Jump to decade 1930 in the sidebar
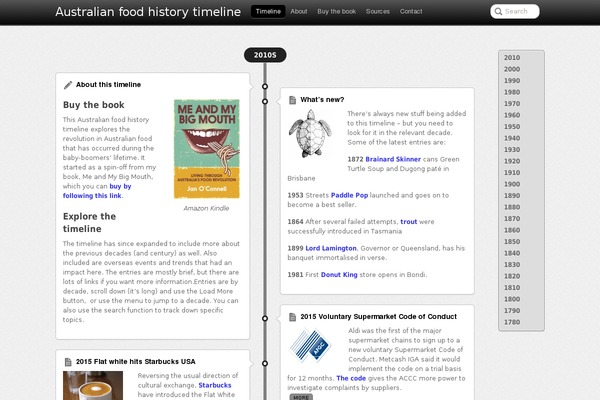The width and height of the screenshot is (600, 400). click(x=512, y=150)
